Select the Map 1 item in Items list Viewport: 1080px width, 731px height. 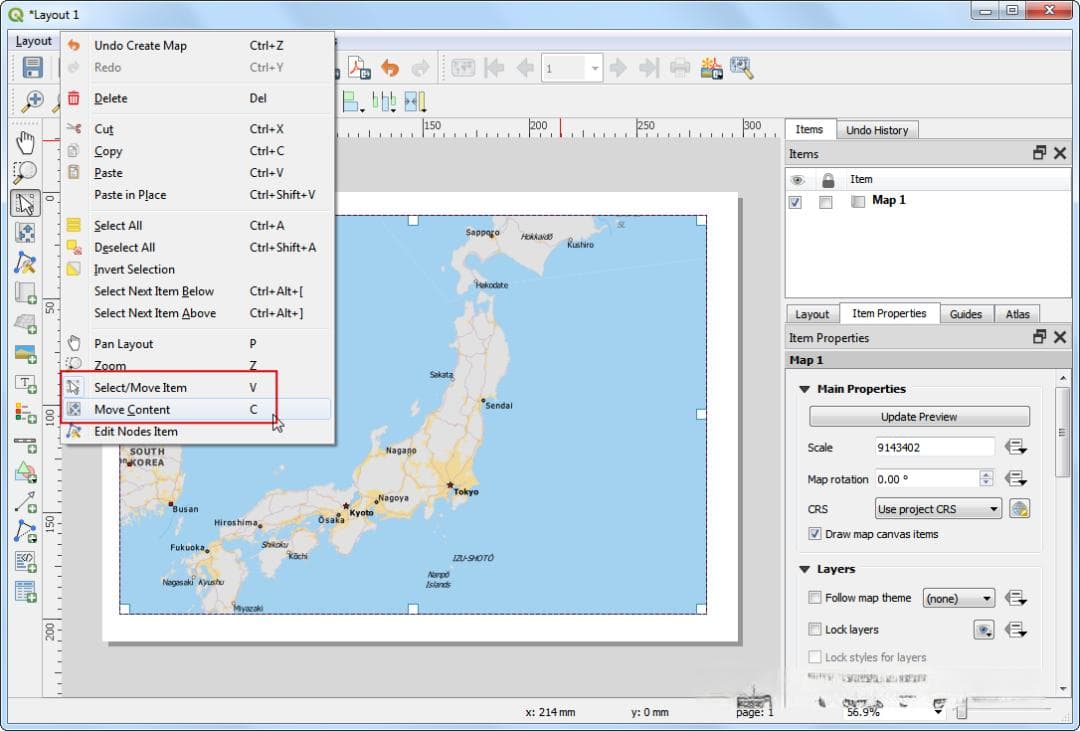(x=889, y=200)
